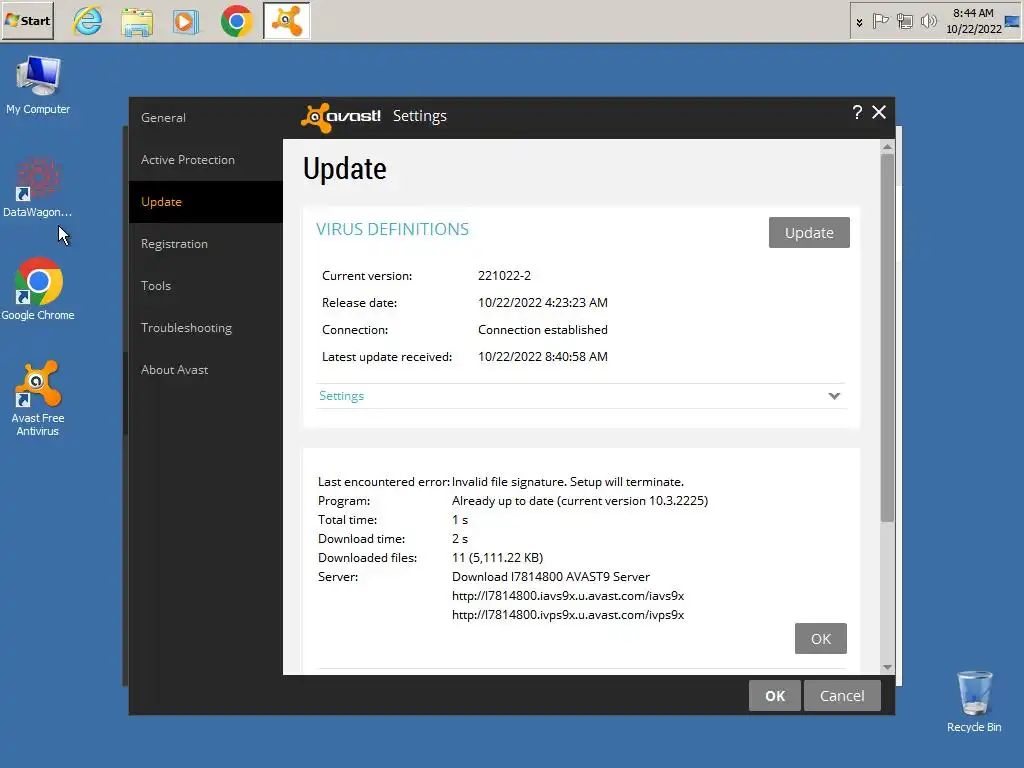Open the Avast Settings help question mark

857,112
